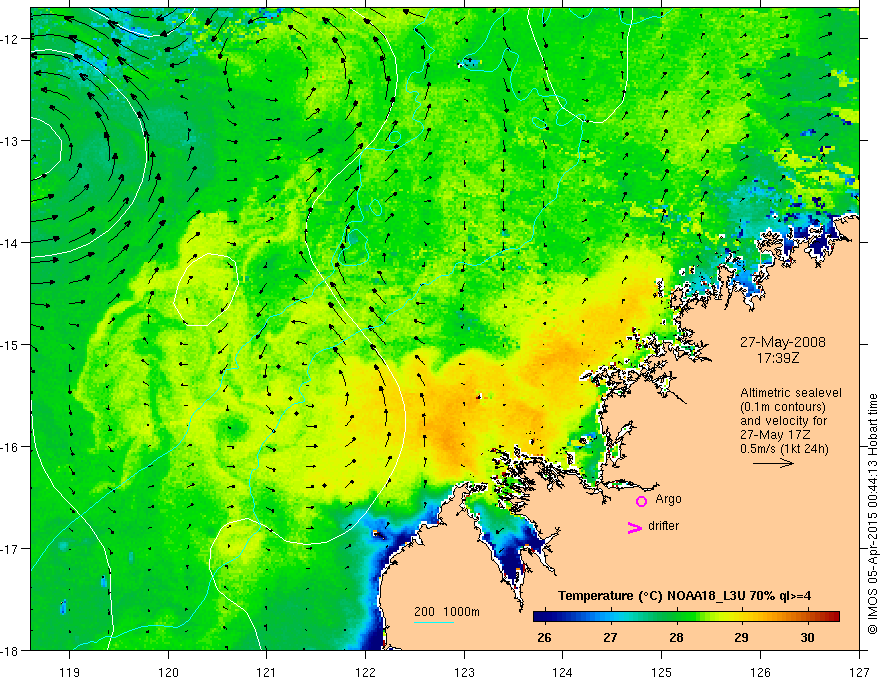Click the '200 1000m' depth contour label
This screenshot has width=880, height=680.
[x=447, y=612]
